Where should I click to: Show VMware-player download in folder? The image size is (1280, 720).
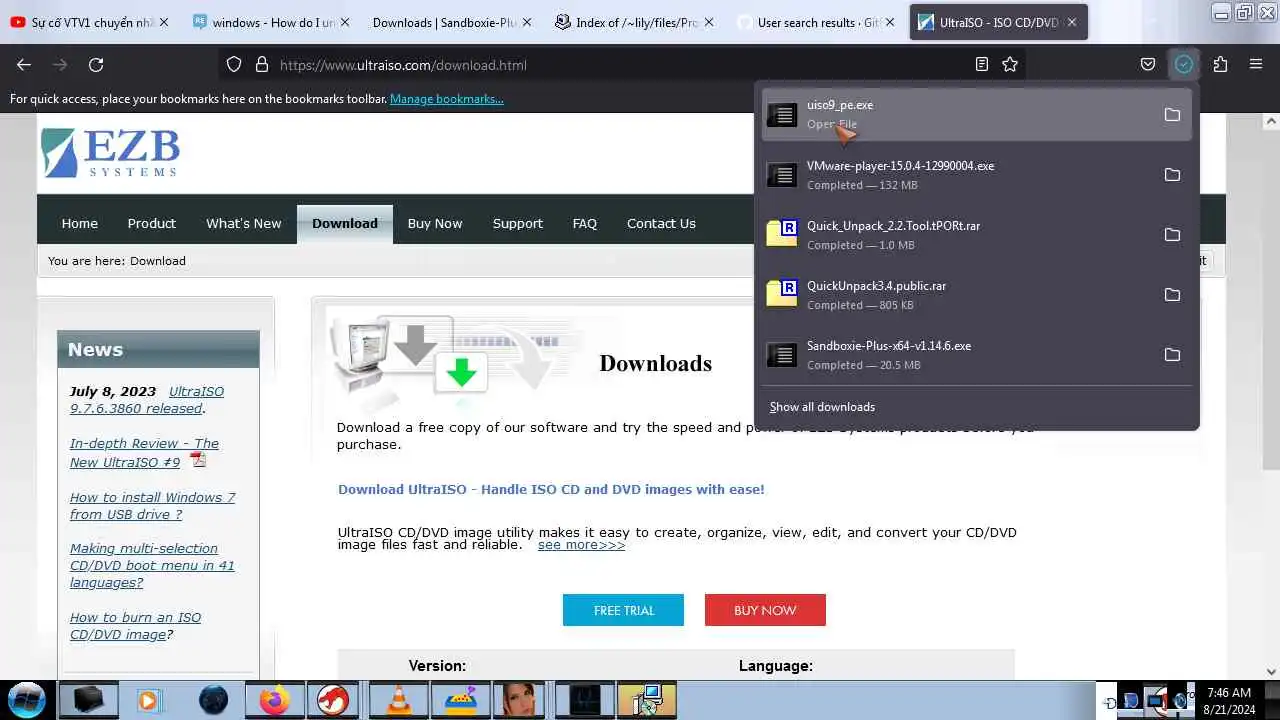1172,175
